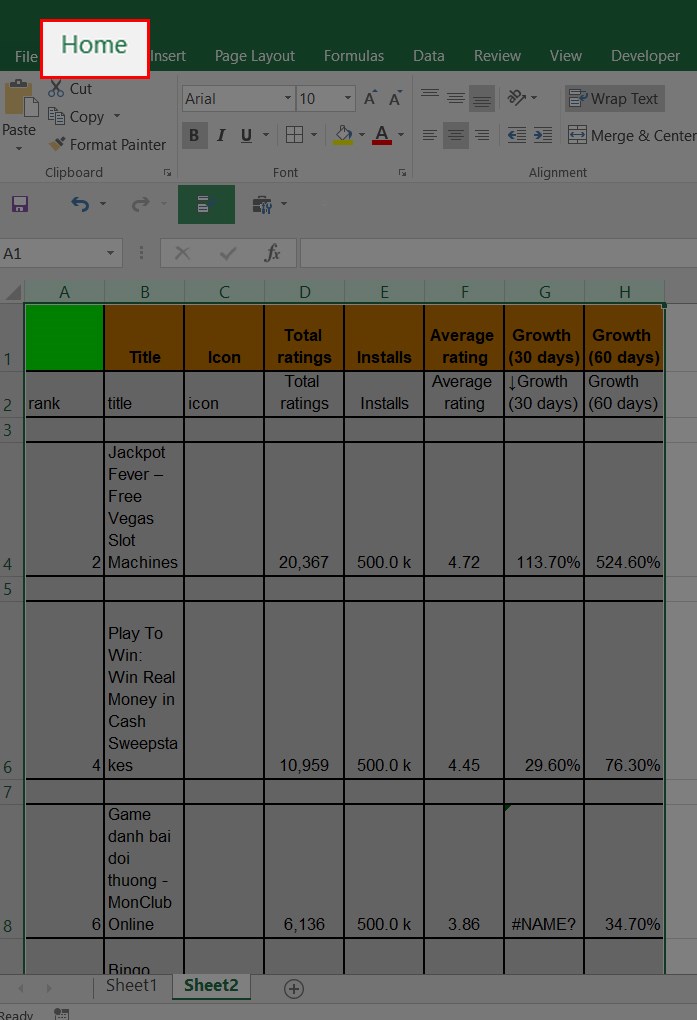Toggle Italic formatting button

point(221,135)
